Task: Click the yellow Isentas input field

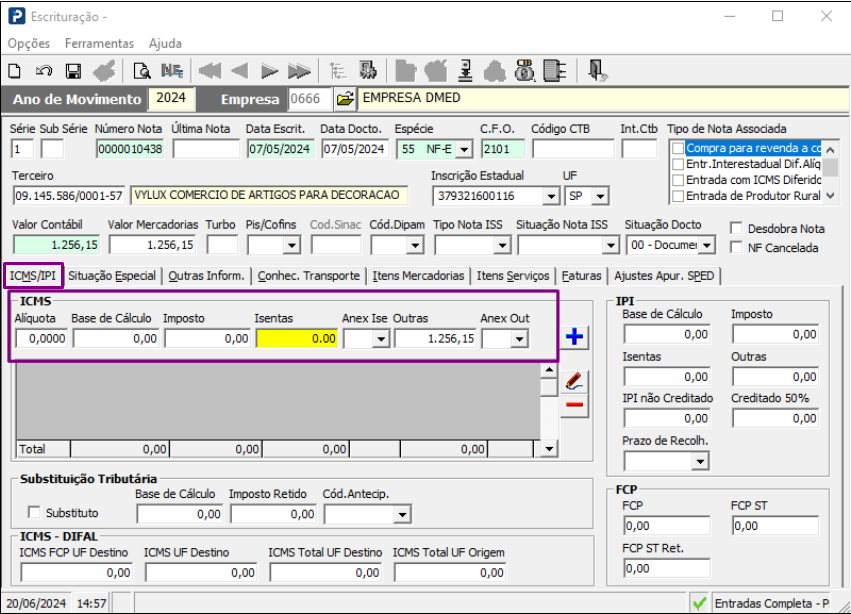Action: [297, 339]
